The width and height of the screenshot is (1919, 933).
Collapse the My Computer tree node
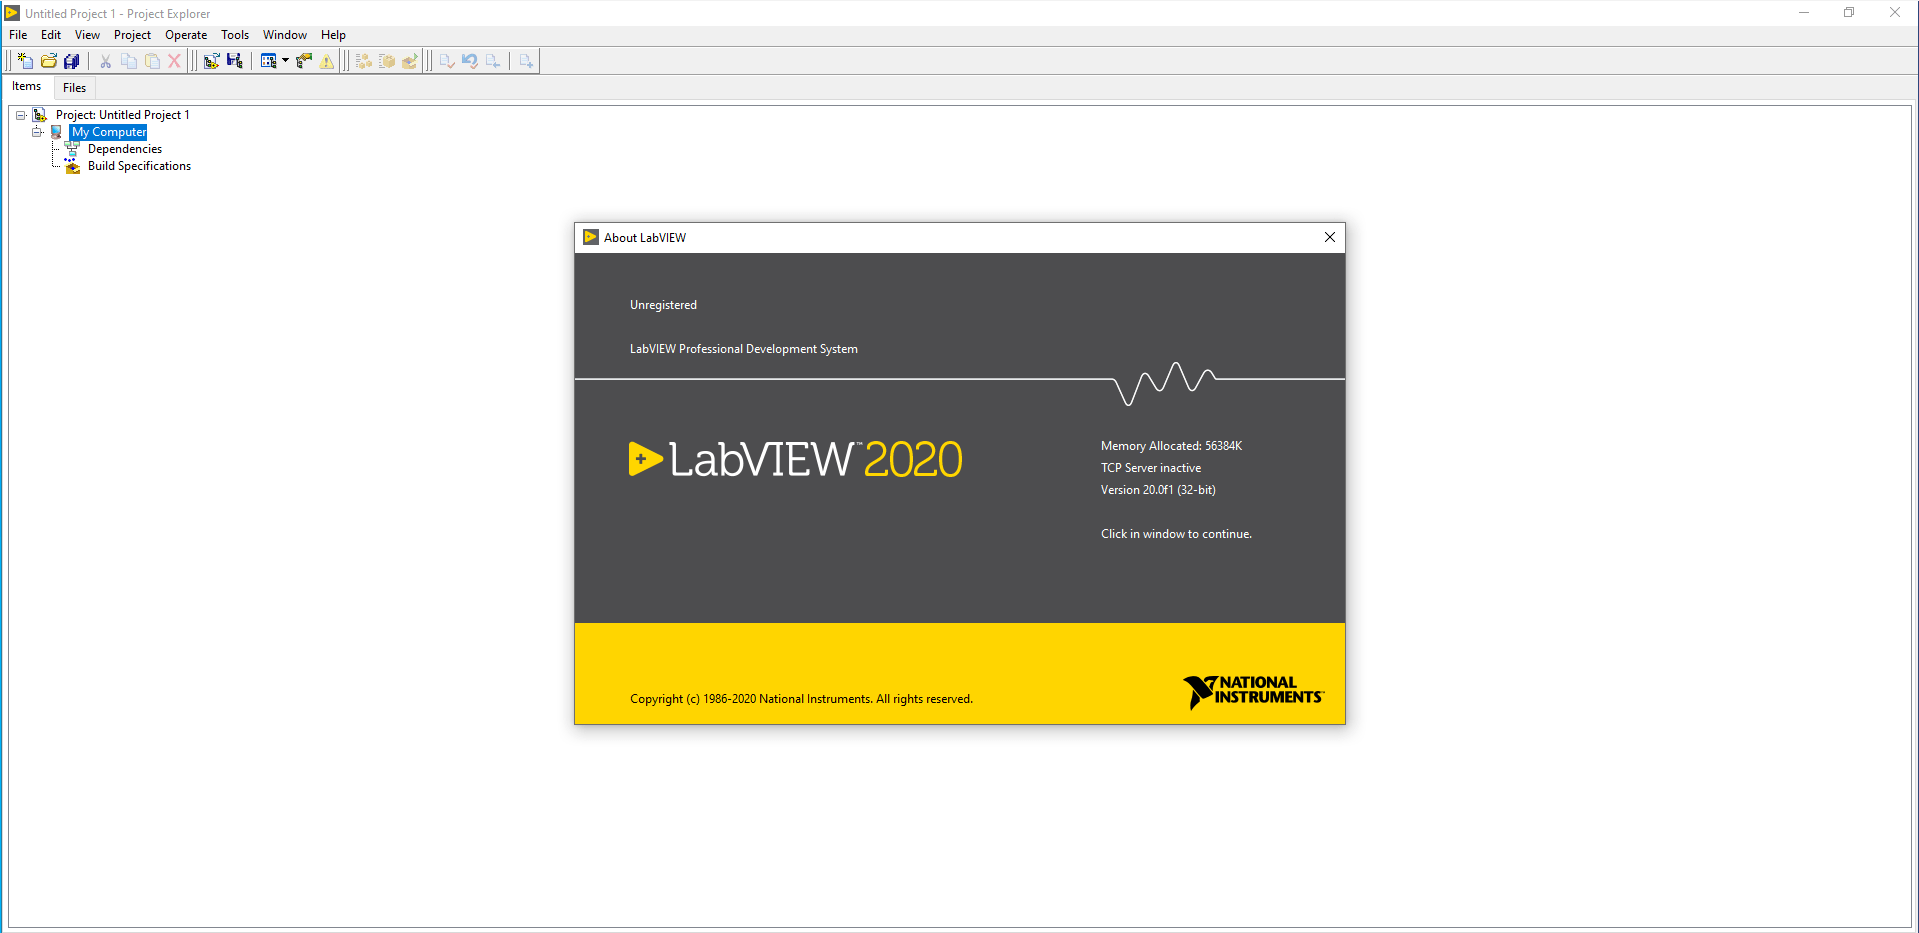[37, 132]
